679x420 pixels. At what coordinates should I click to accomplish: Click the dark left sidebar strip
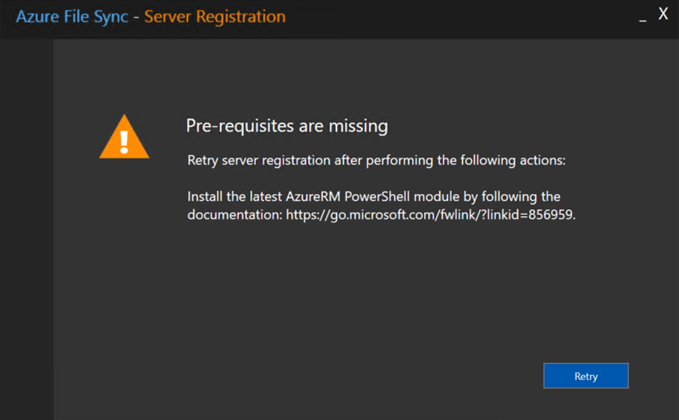pyautogui.click(x=27, y=229)
